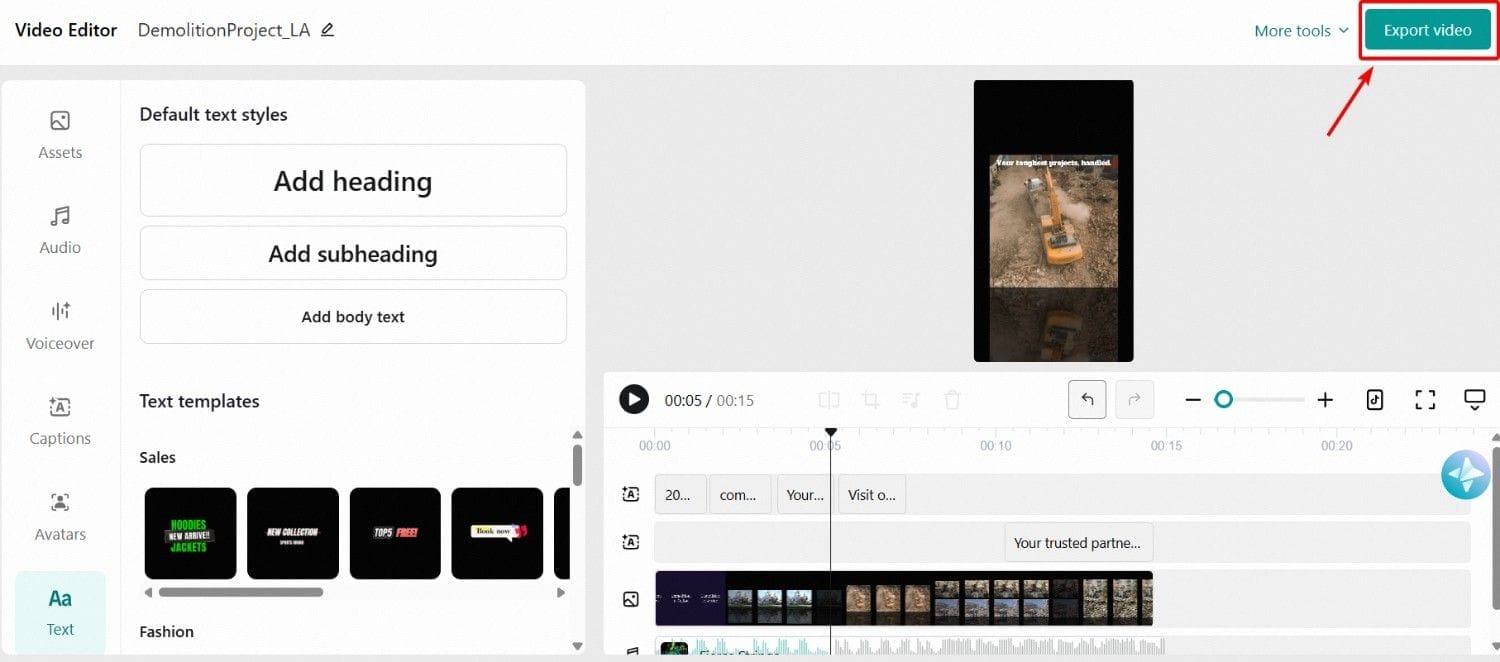Click Add heading text style

click(x=353, y=181)
